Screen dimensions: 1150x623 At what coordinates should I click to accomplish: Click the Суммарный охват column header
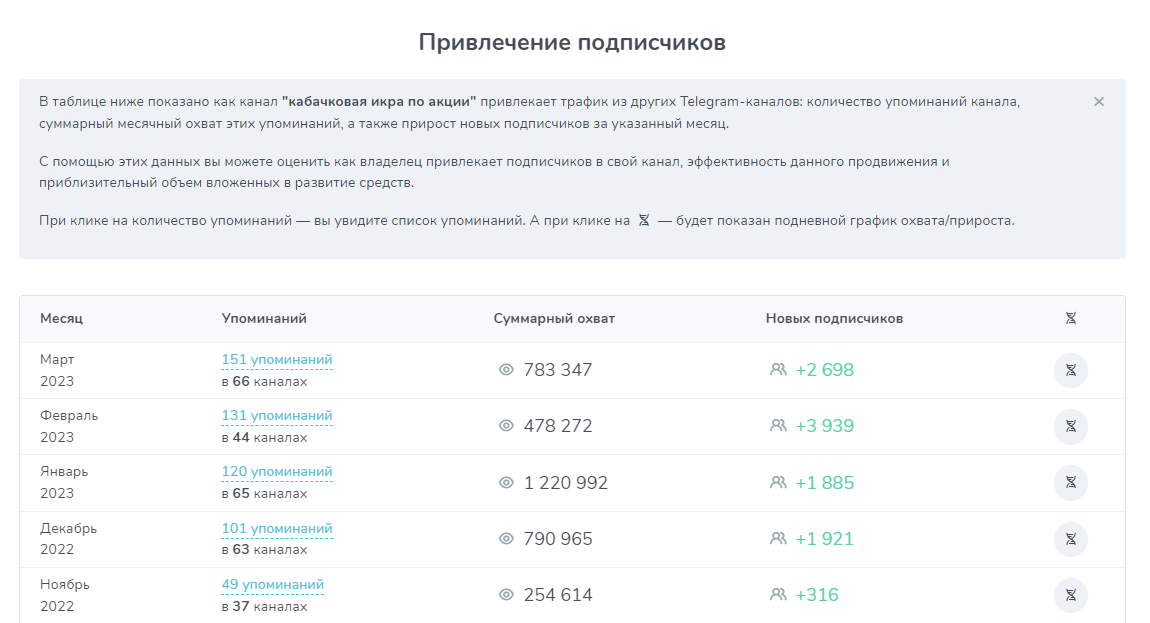(x=554, y=318)
